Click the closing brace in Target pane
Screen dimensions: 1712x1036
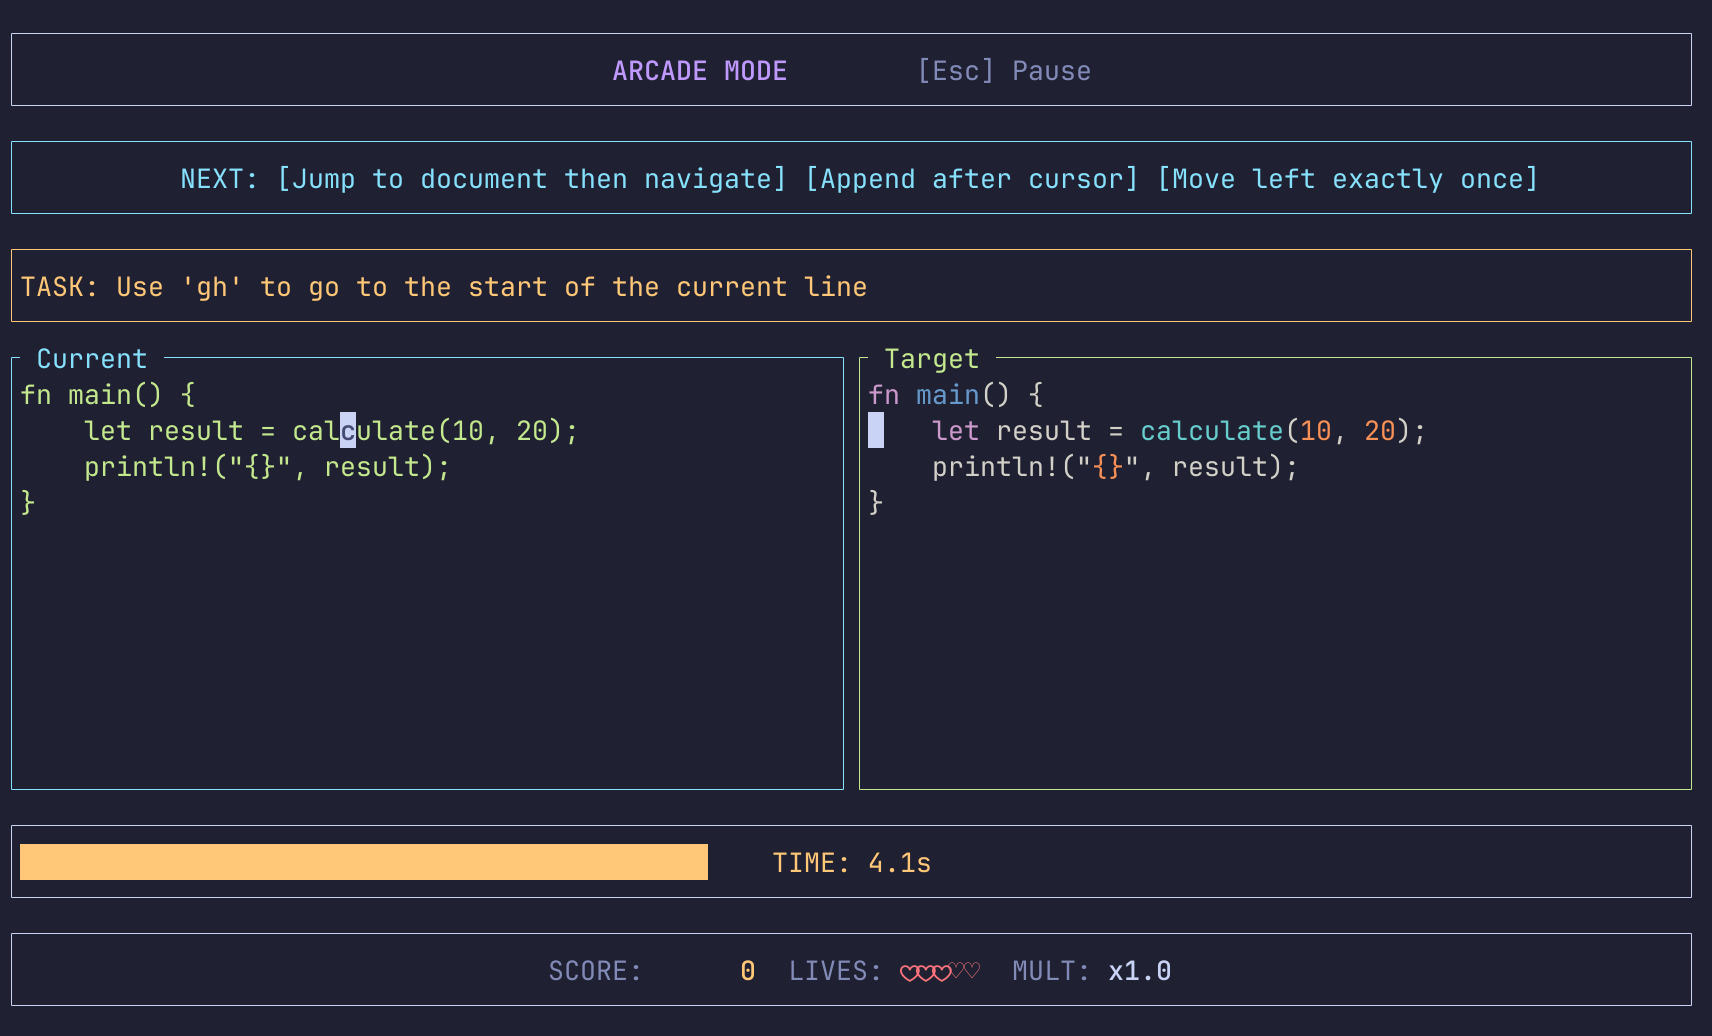pos(876,502)
